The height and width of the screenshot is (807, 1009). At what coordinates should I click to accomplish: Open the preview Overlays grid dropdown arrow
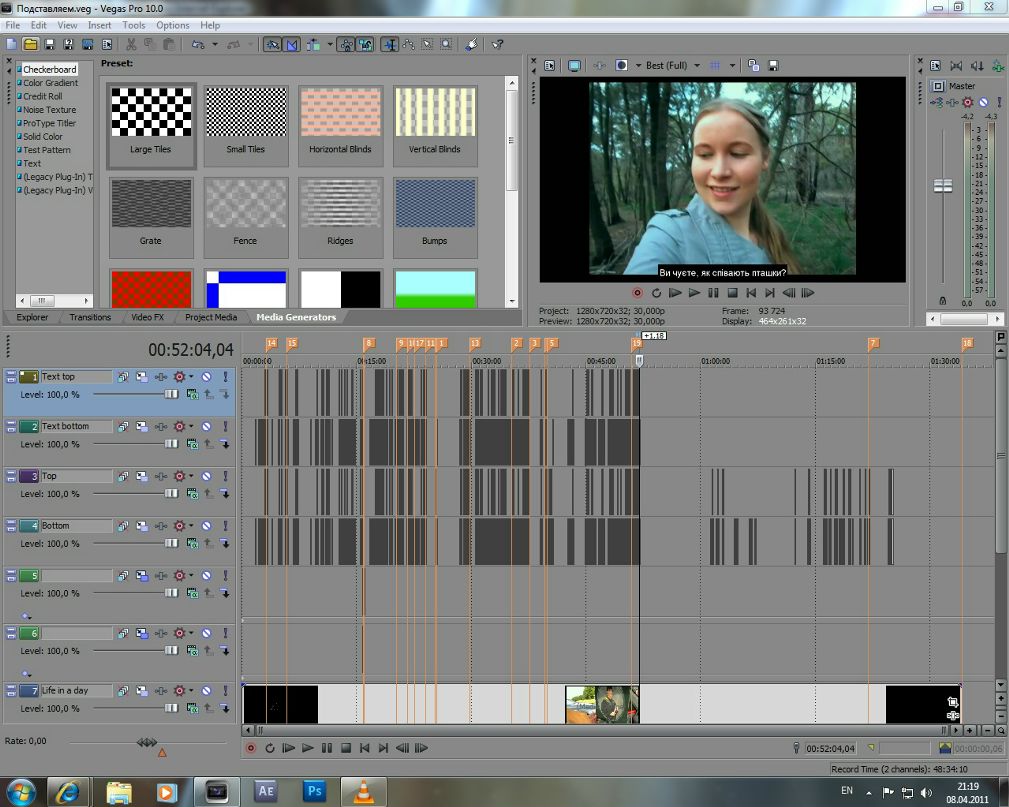(732, 66)
